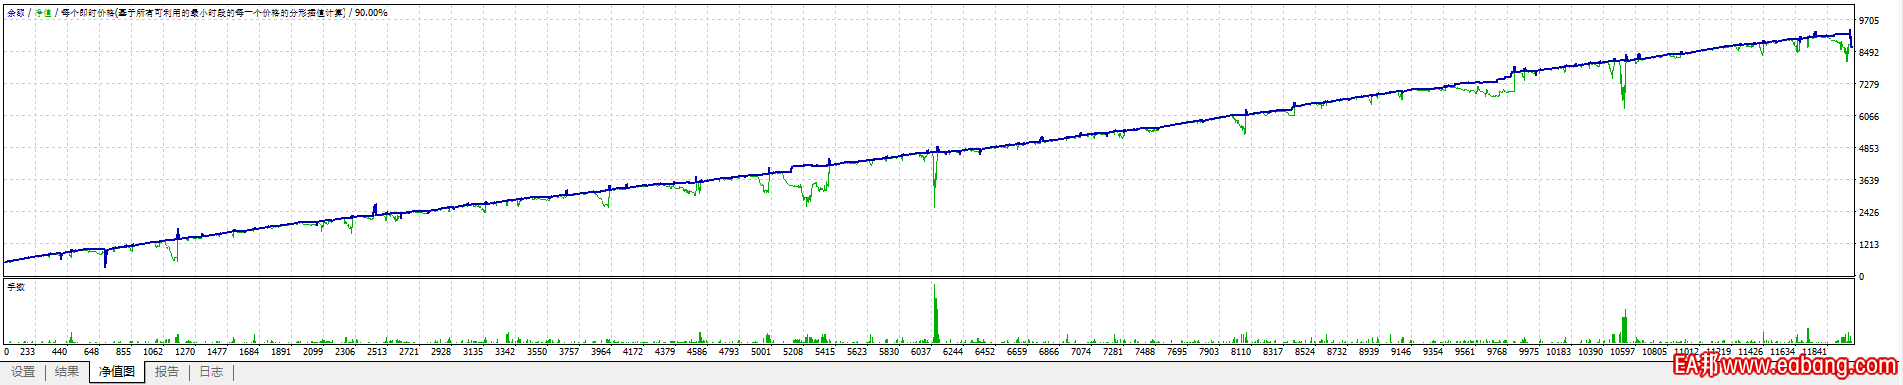Open the 设置 (Settings) tab
The width and height of the screenshot is (1903, 385).
coord(23,372)
